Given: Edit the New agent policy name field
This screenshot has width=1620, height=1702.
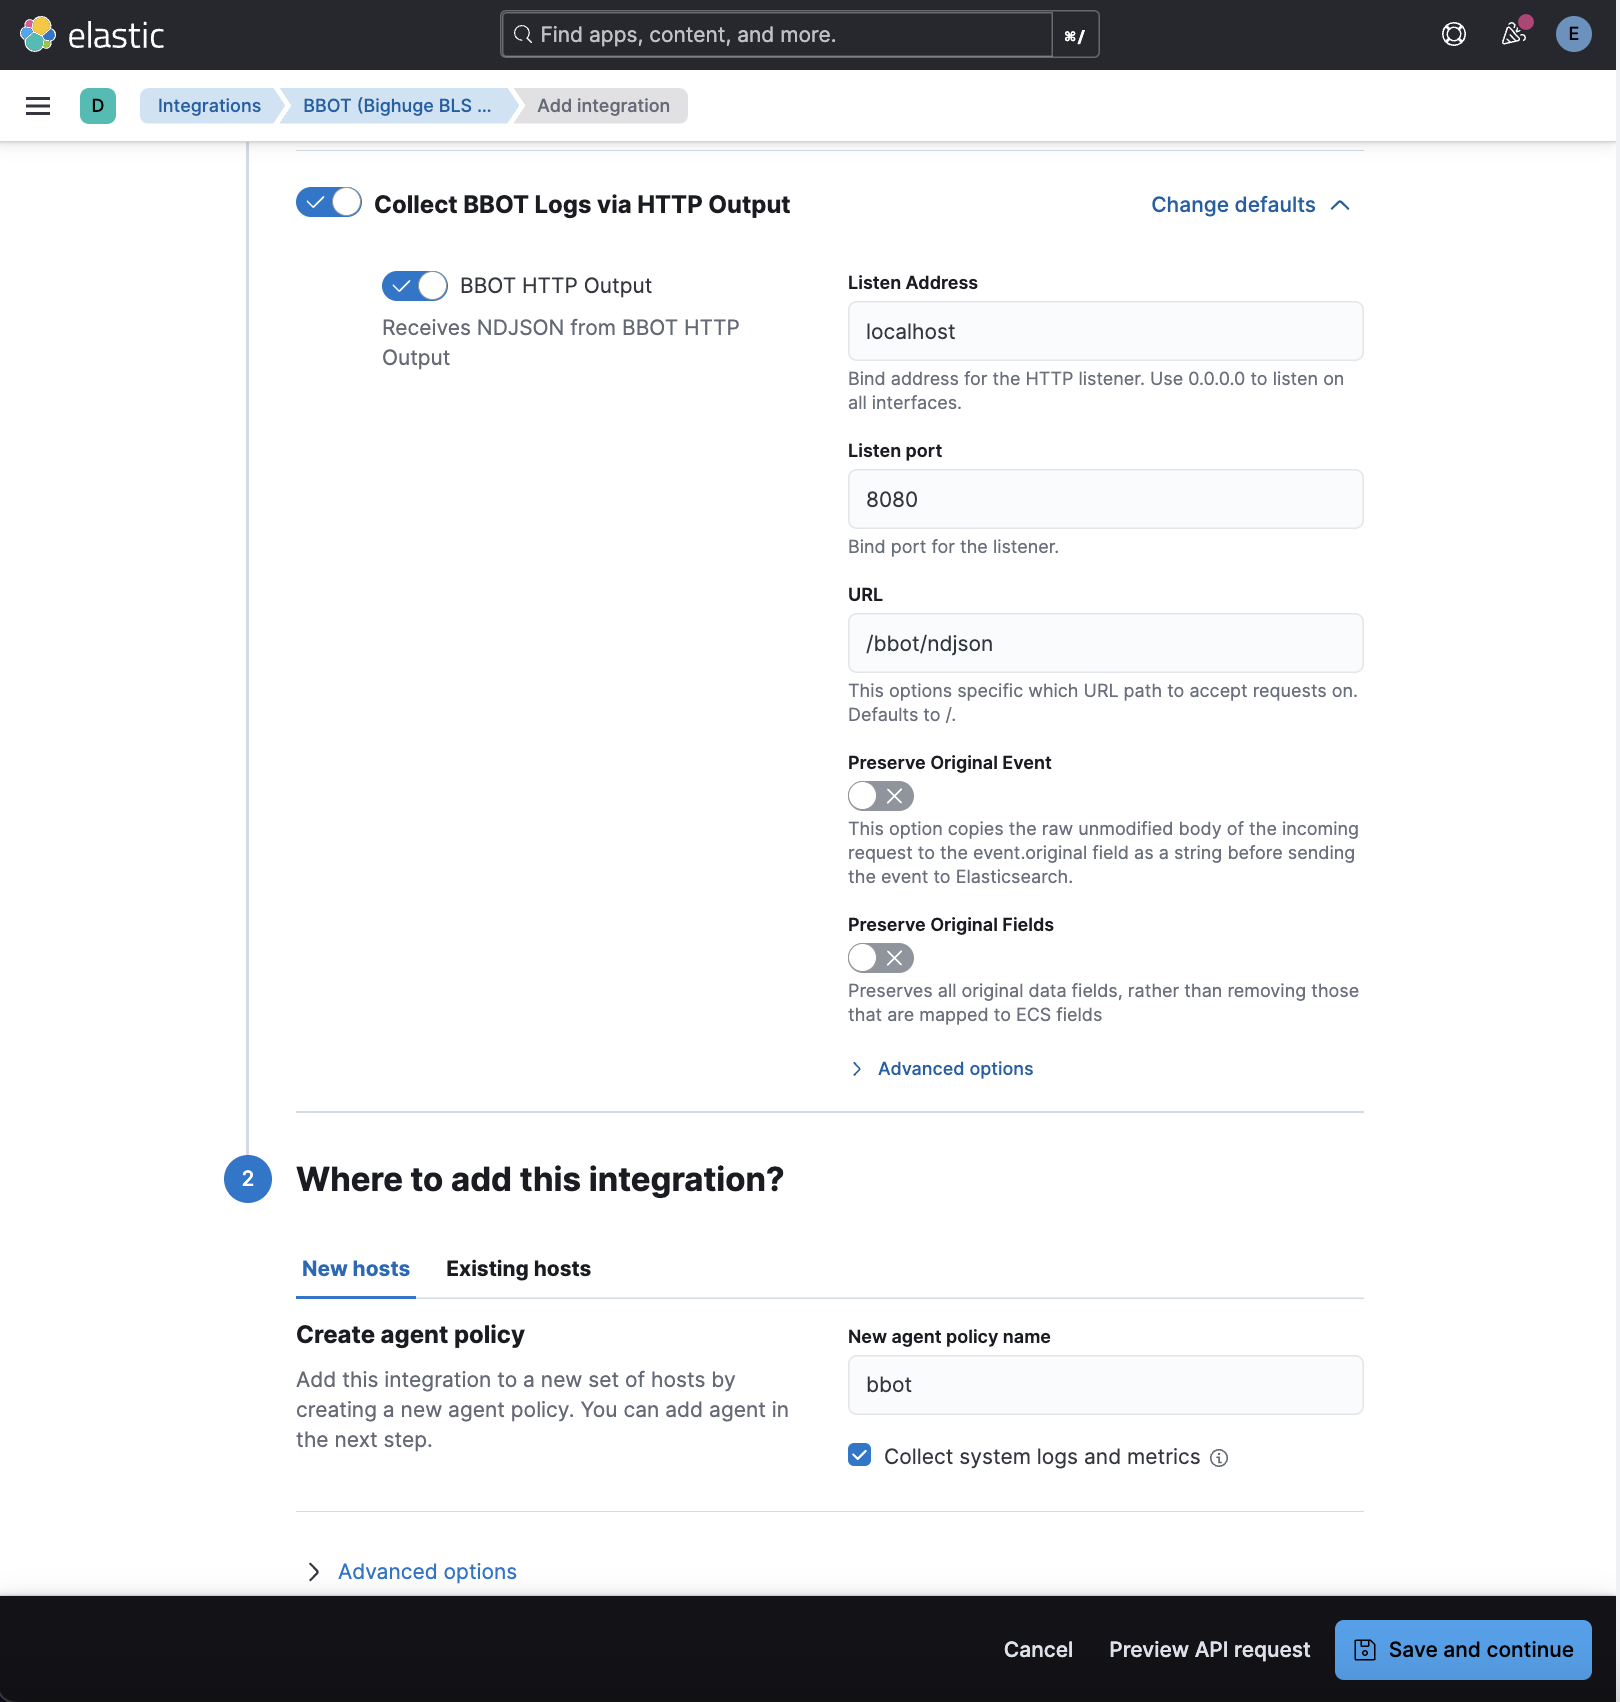Looking at the screenshot, I should (1106, 1385).
